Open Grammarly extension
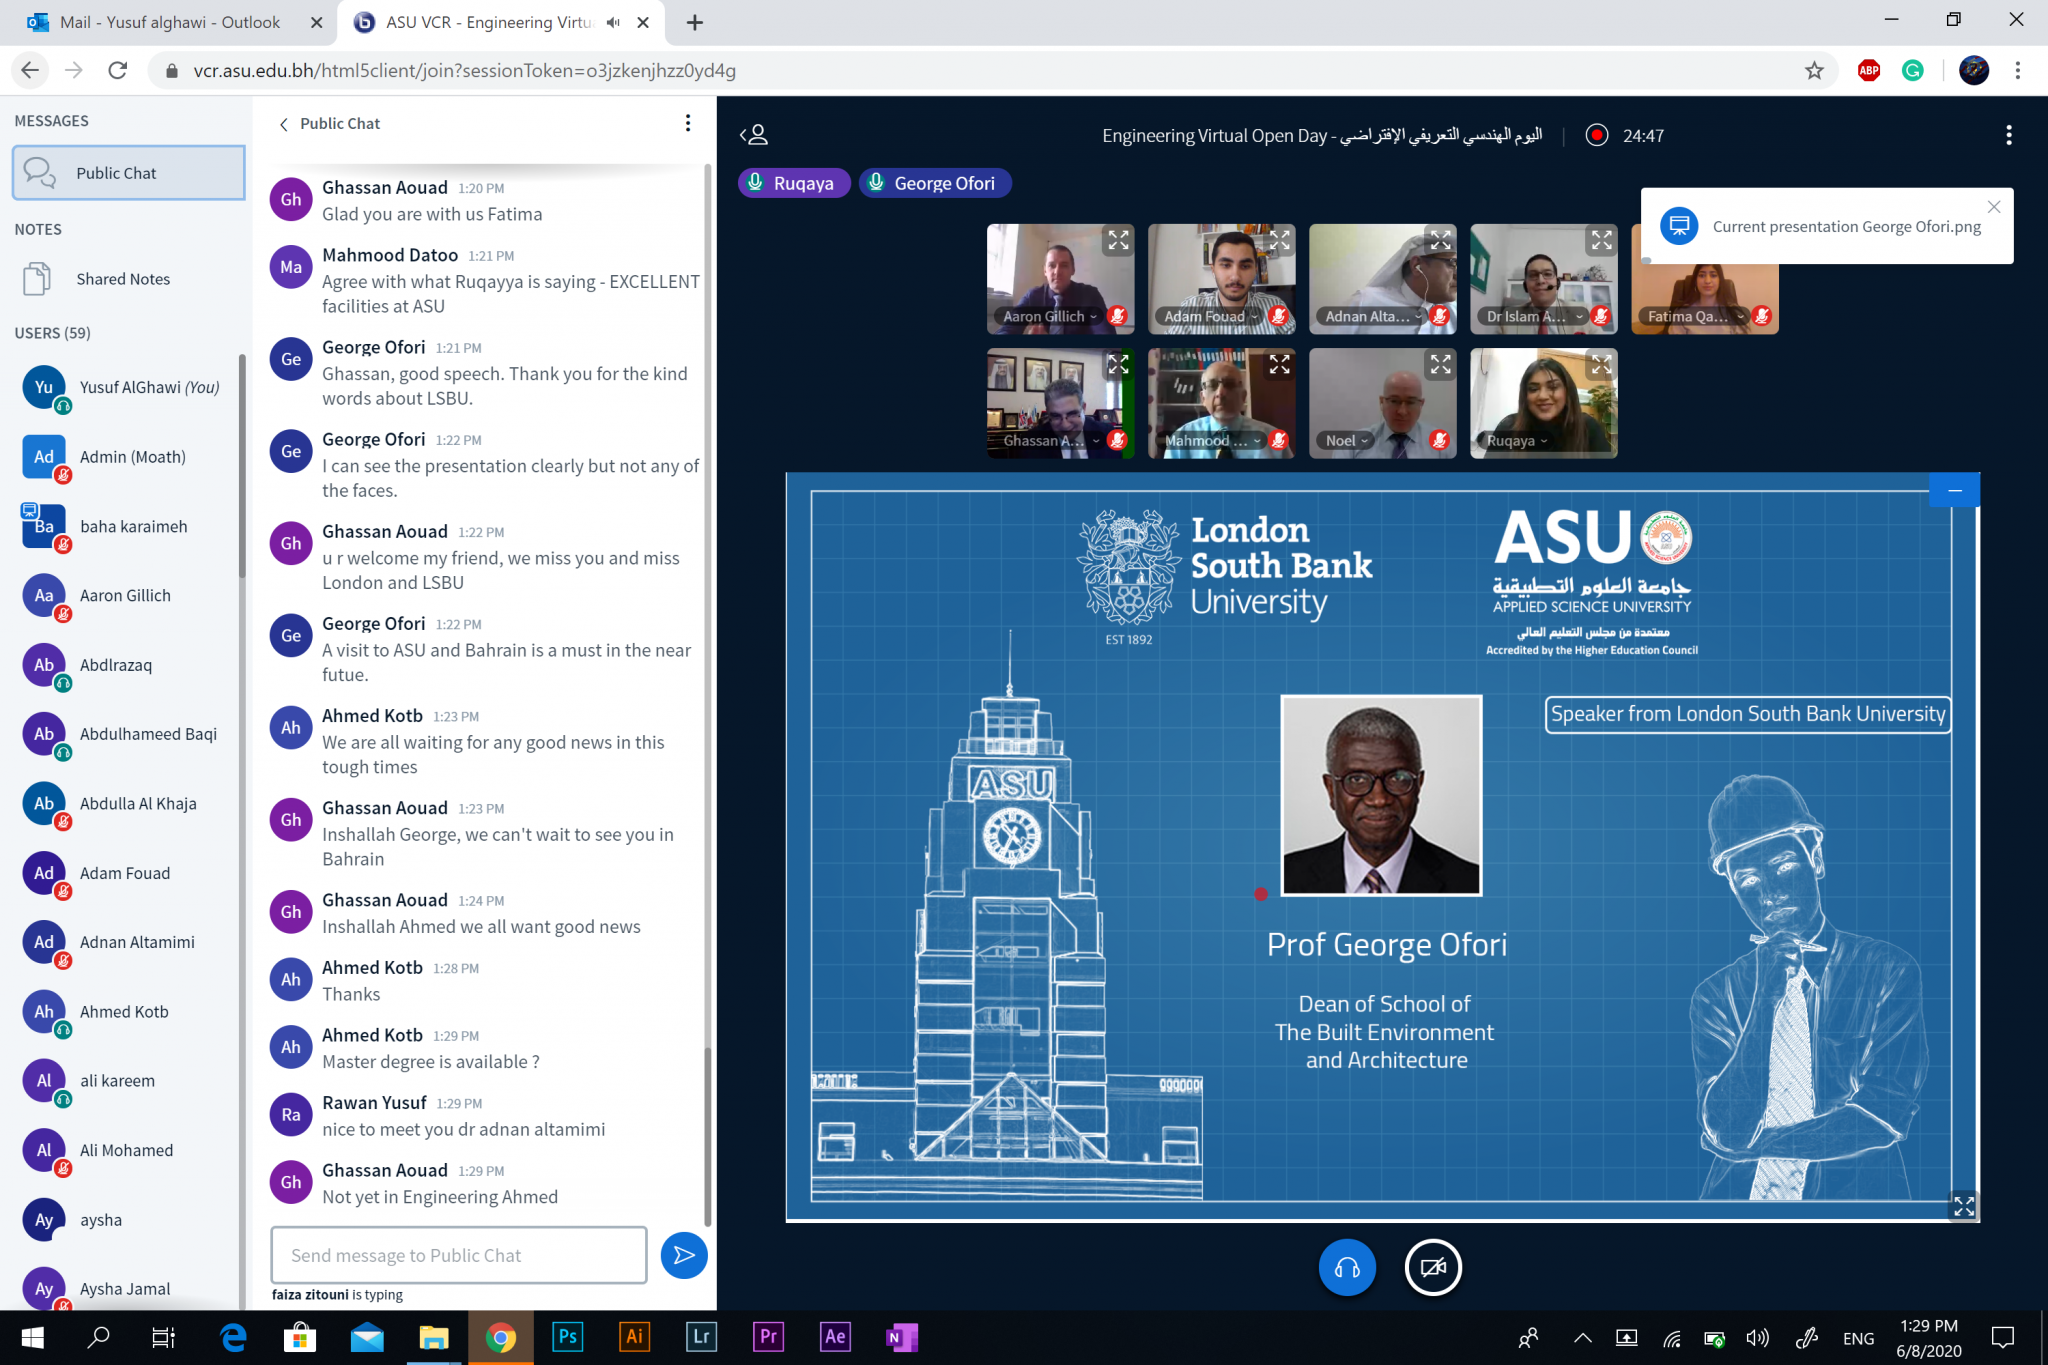Viewport: 2048px width, 1365px height. click(x=1912, y=70)
